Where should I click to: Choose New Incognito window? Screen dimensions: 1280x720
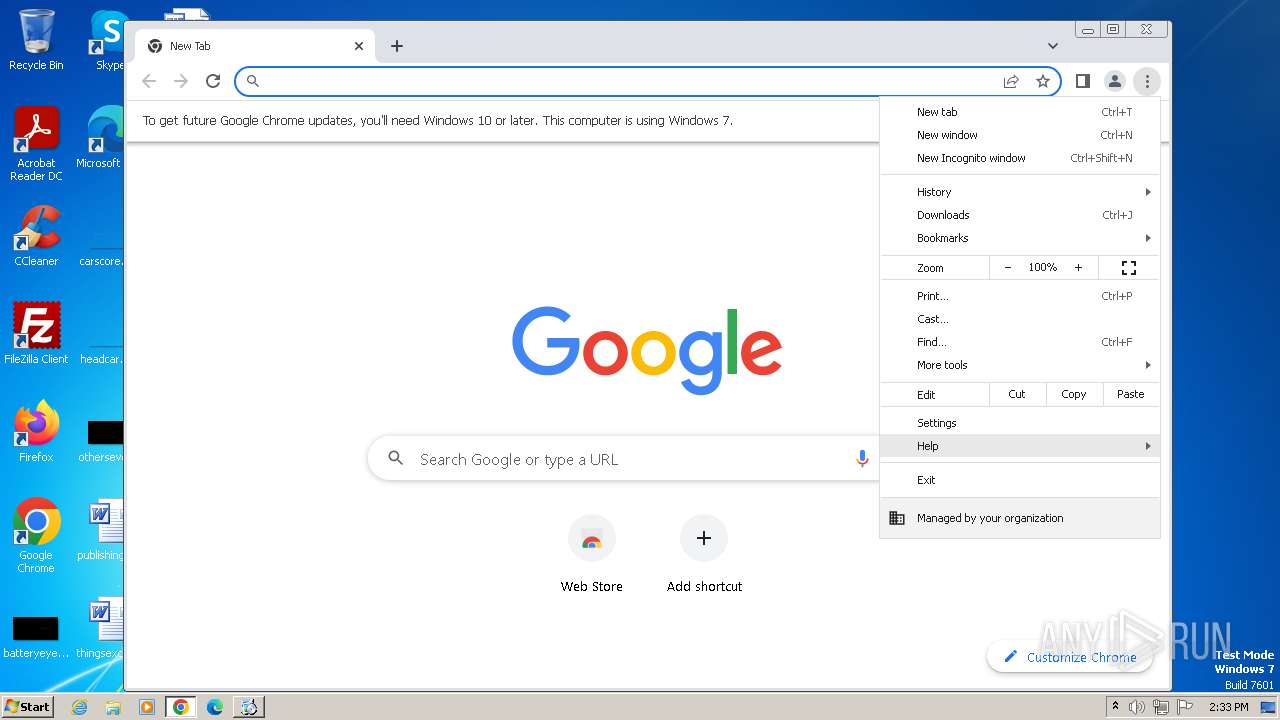(x=1020, y=158)
